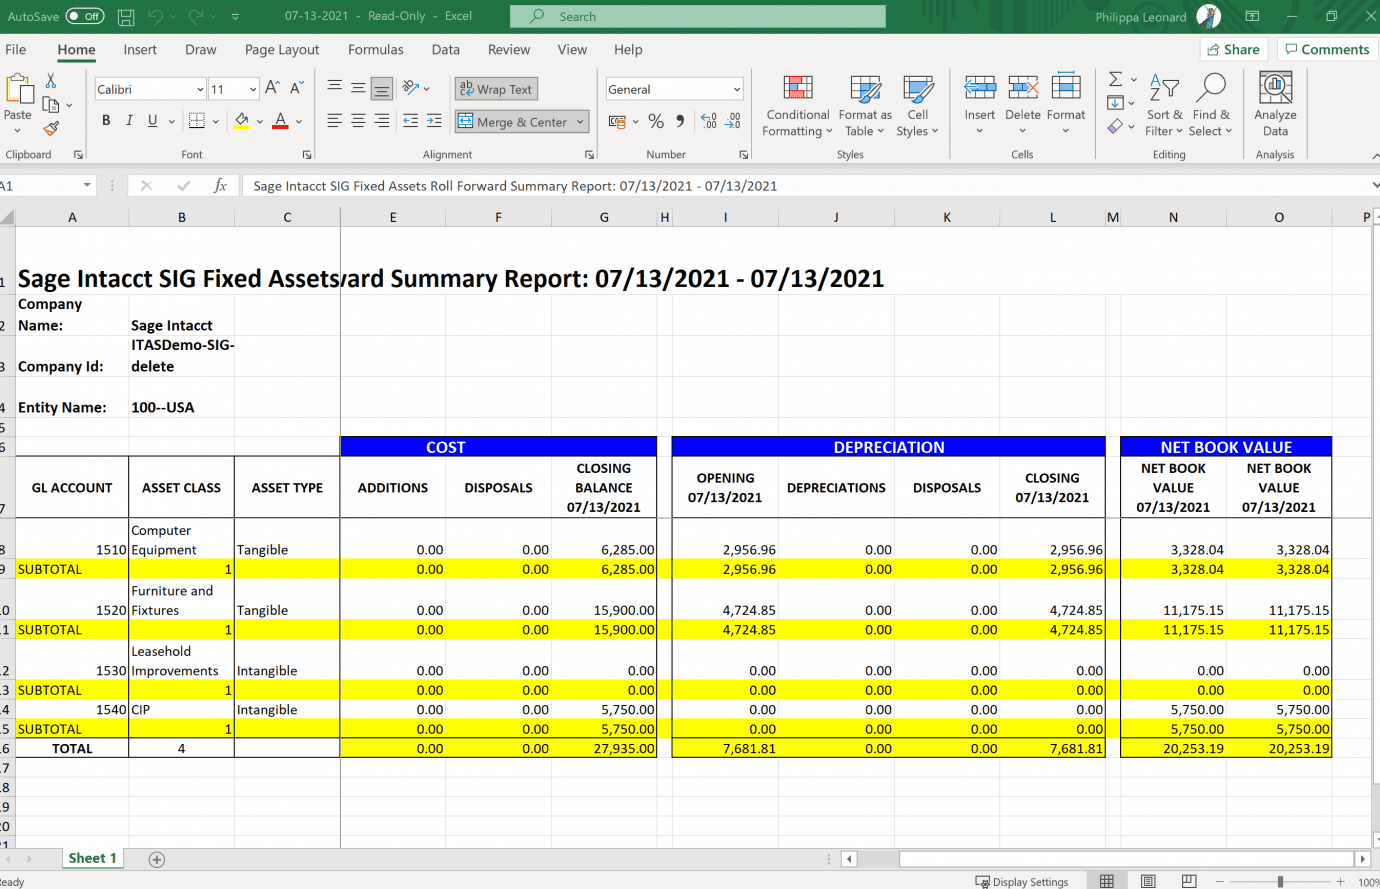Apply Percent Style number format
This screenshot has width=1380, height=889.
pos(656,120)
